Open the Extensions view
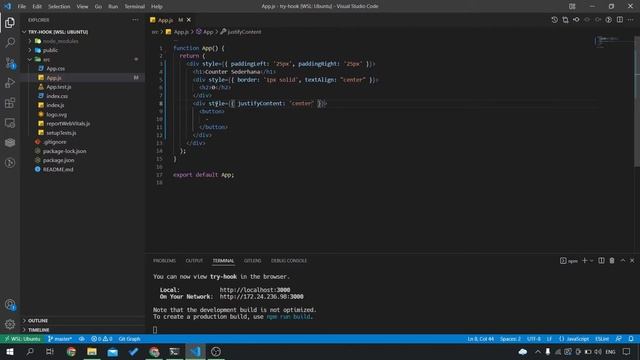The width and height of the screenshot is (640, 360). pyautogui.click(x=10, y=103)
